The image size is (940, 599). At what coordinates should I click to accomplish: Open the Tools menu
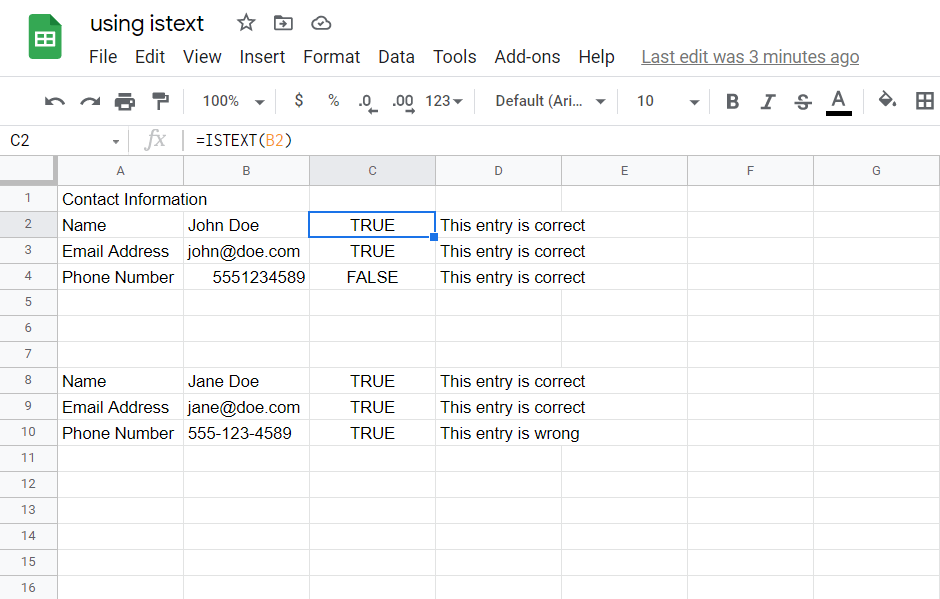(x=454, y=57)
